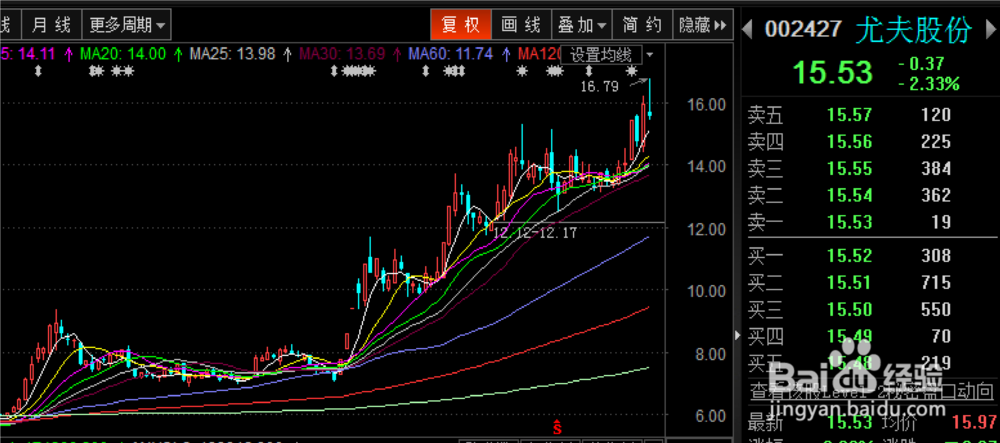Screen dimensions: 1000x443
Task: Click the current price 15.53 in header
Action: tap(832, 73)
